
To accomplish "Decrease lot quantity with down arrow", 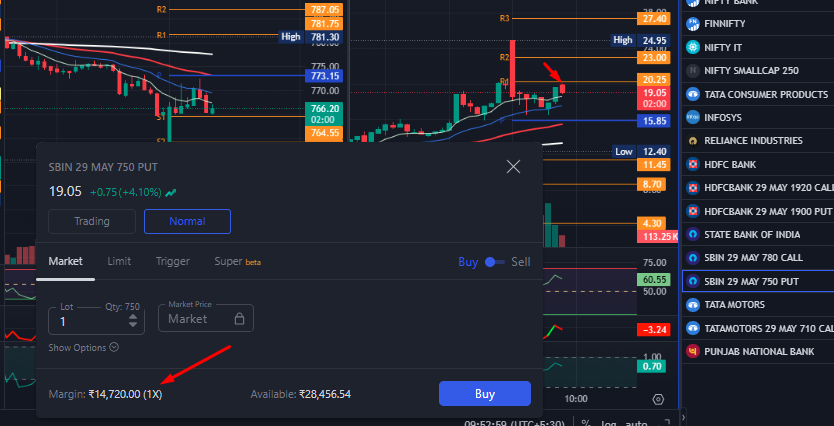I will (133, 324).
